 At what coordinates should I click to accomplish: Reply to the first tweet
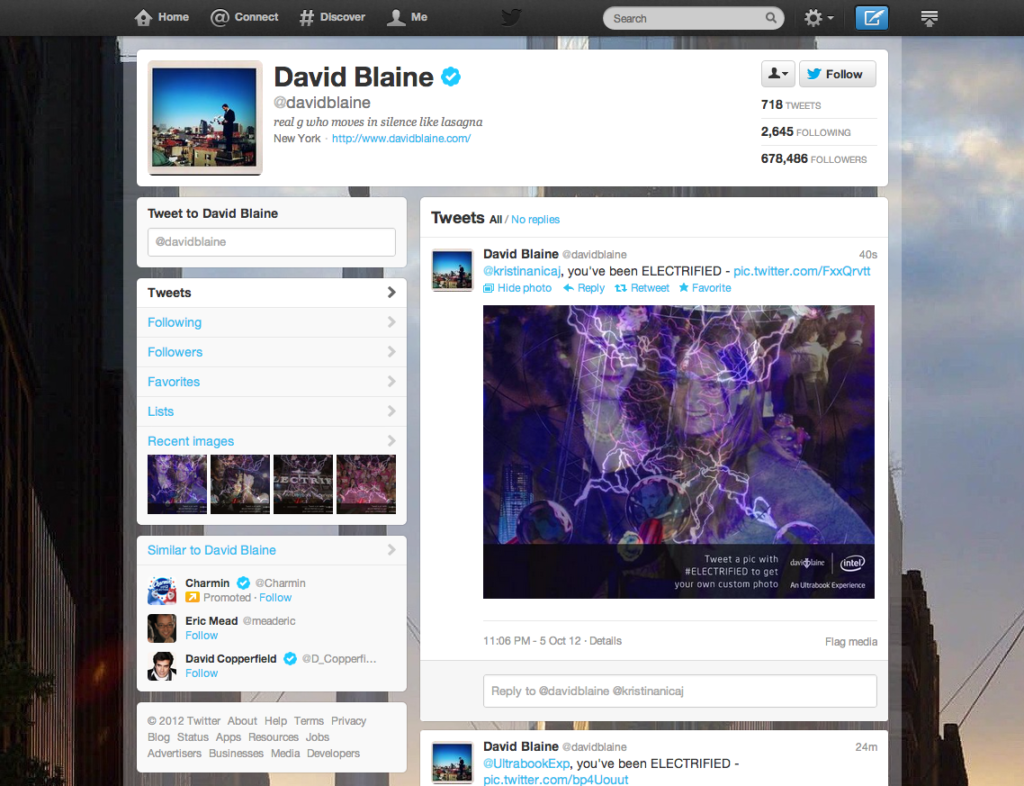coord(584,288)
